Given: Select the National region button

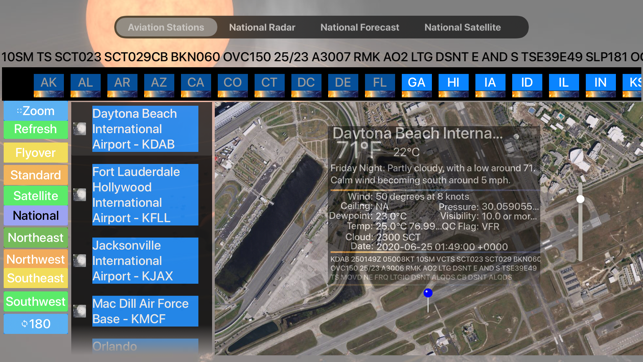Looking at the screenshot, I should 36,216.
